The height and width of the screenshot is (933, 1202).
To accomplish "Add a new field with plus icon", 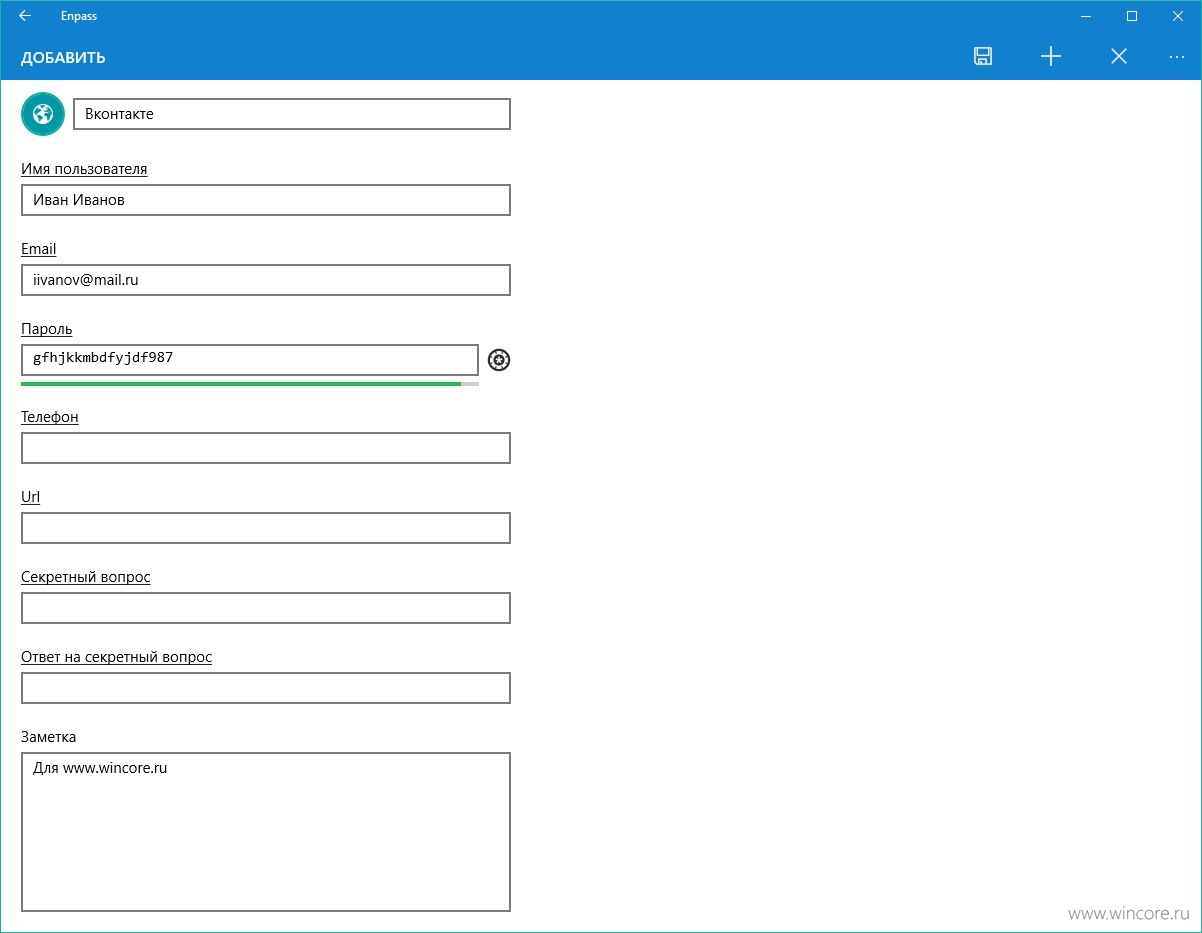I will coord(1051,57).
